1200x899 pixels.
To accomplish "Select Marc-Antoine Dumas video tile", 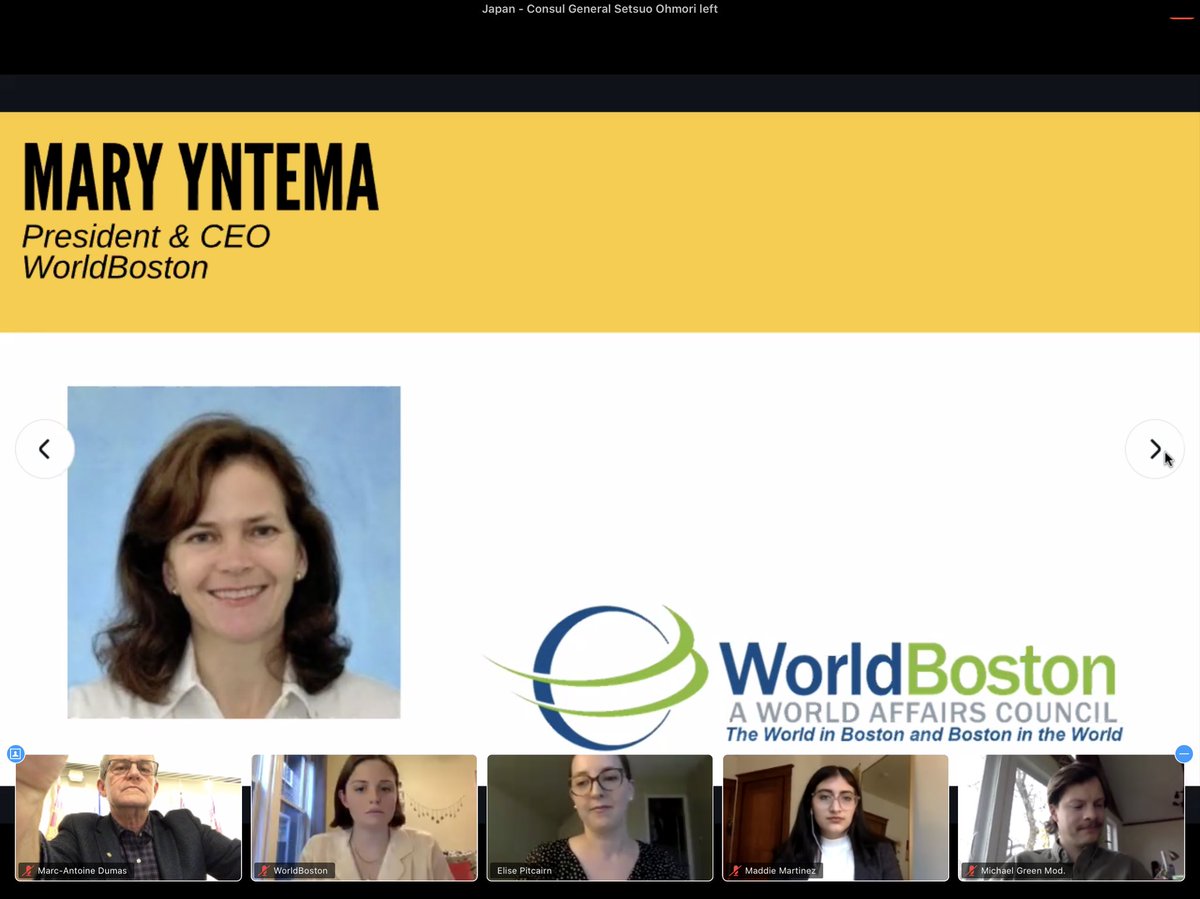I will (x=128, y=817).
